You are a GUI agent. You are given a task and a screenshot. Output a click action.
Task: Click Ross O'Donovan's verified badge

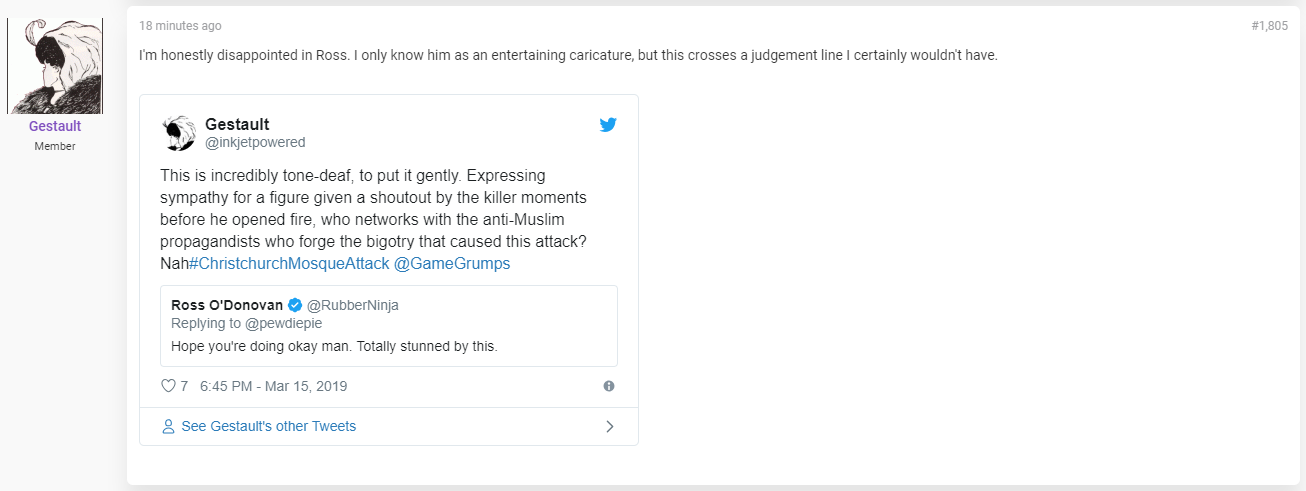296,305
